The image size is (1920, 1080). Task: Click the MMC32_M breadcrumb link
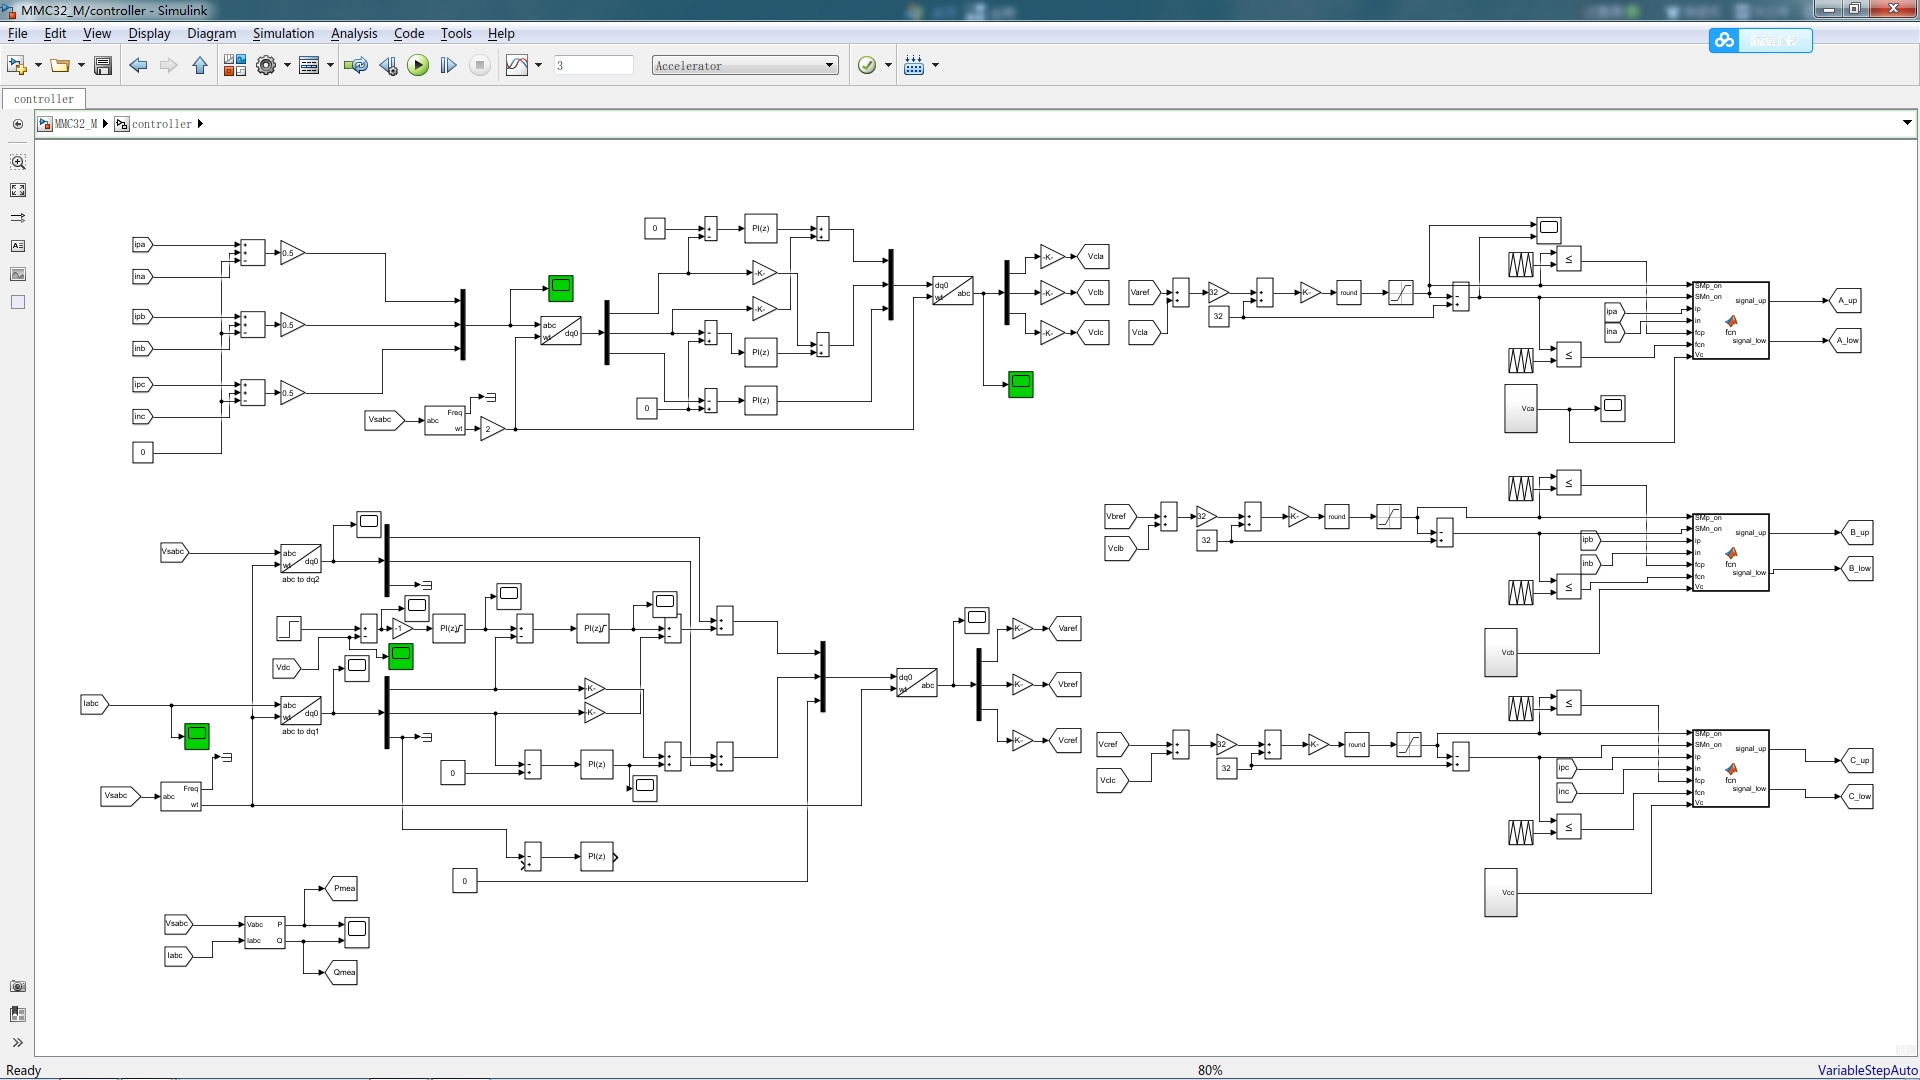75,124
